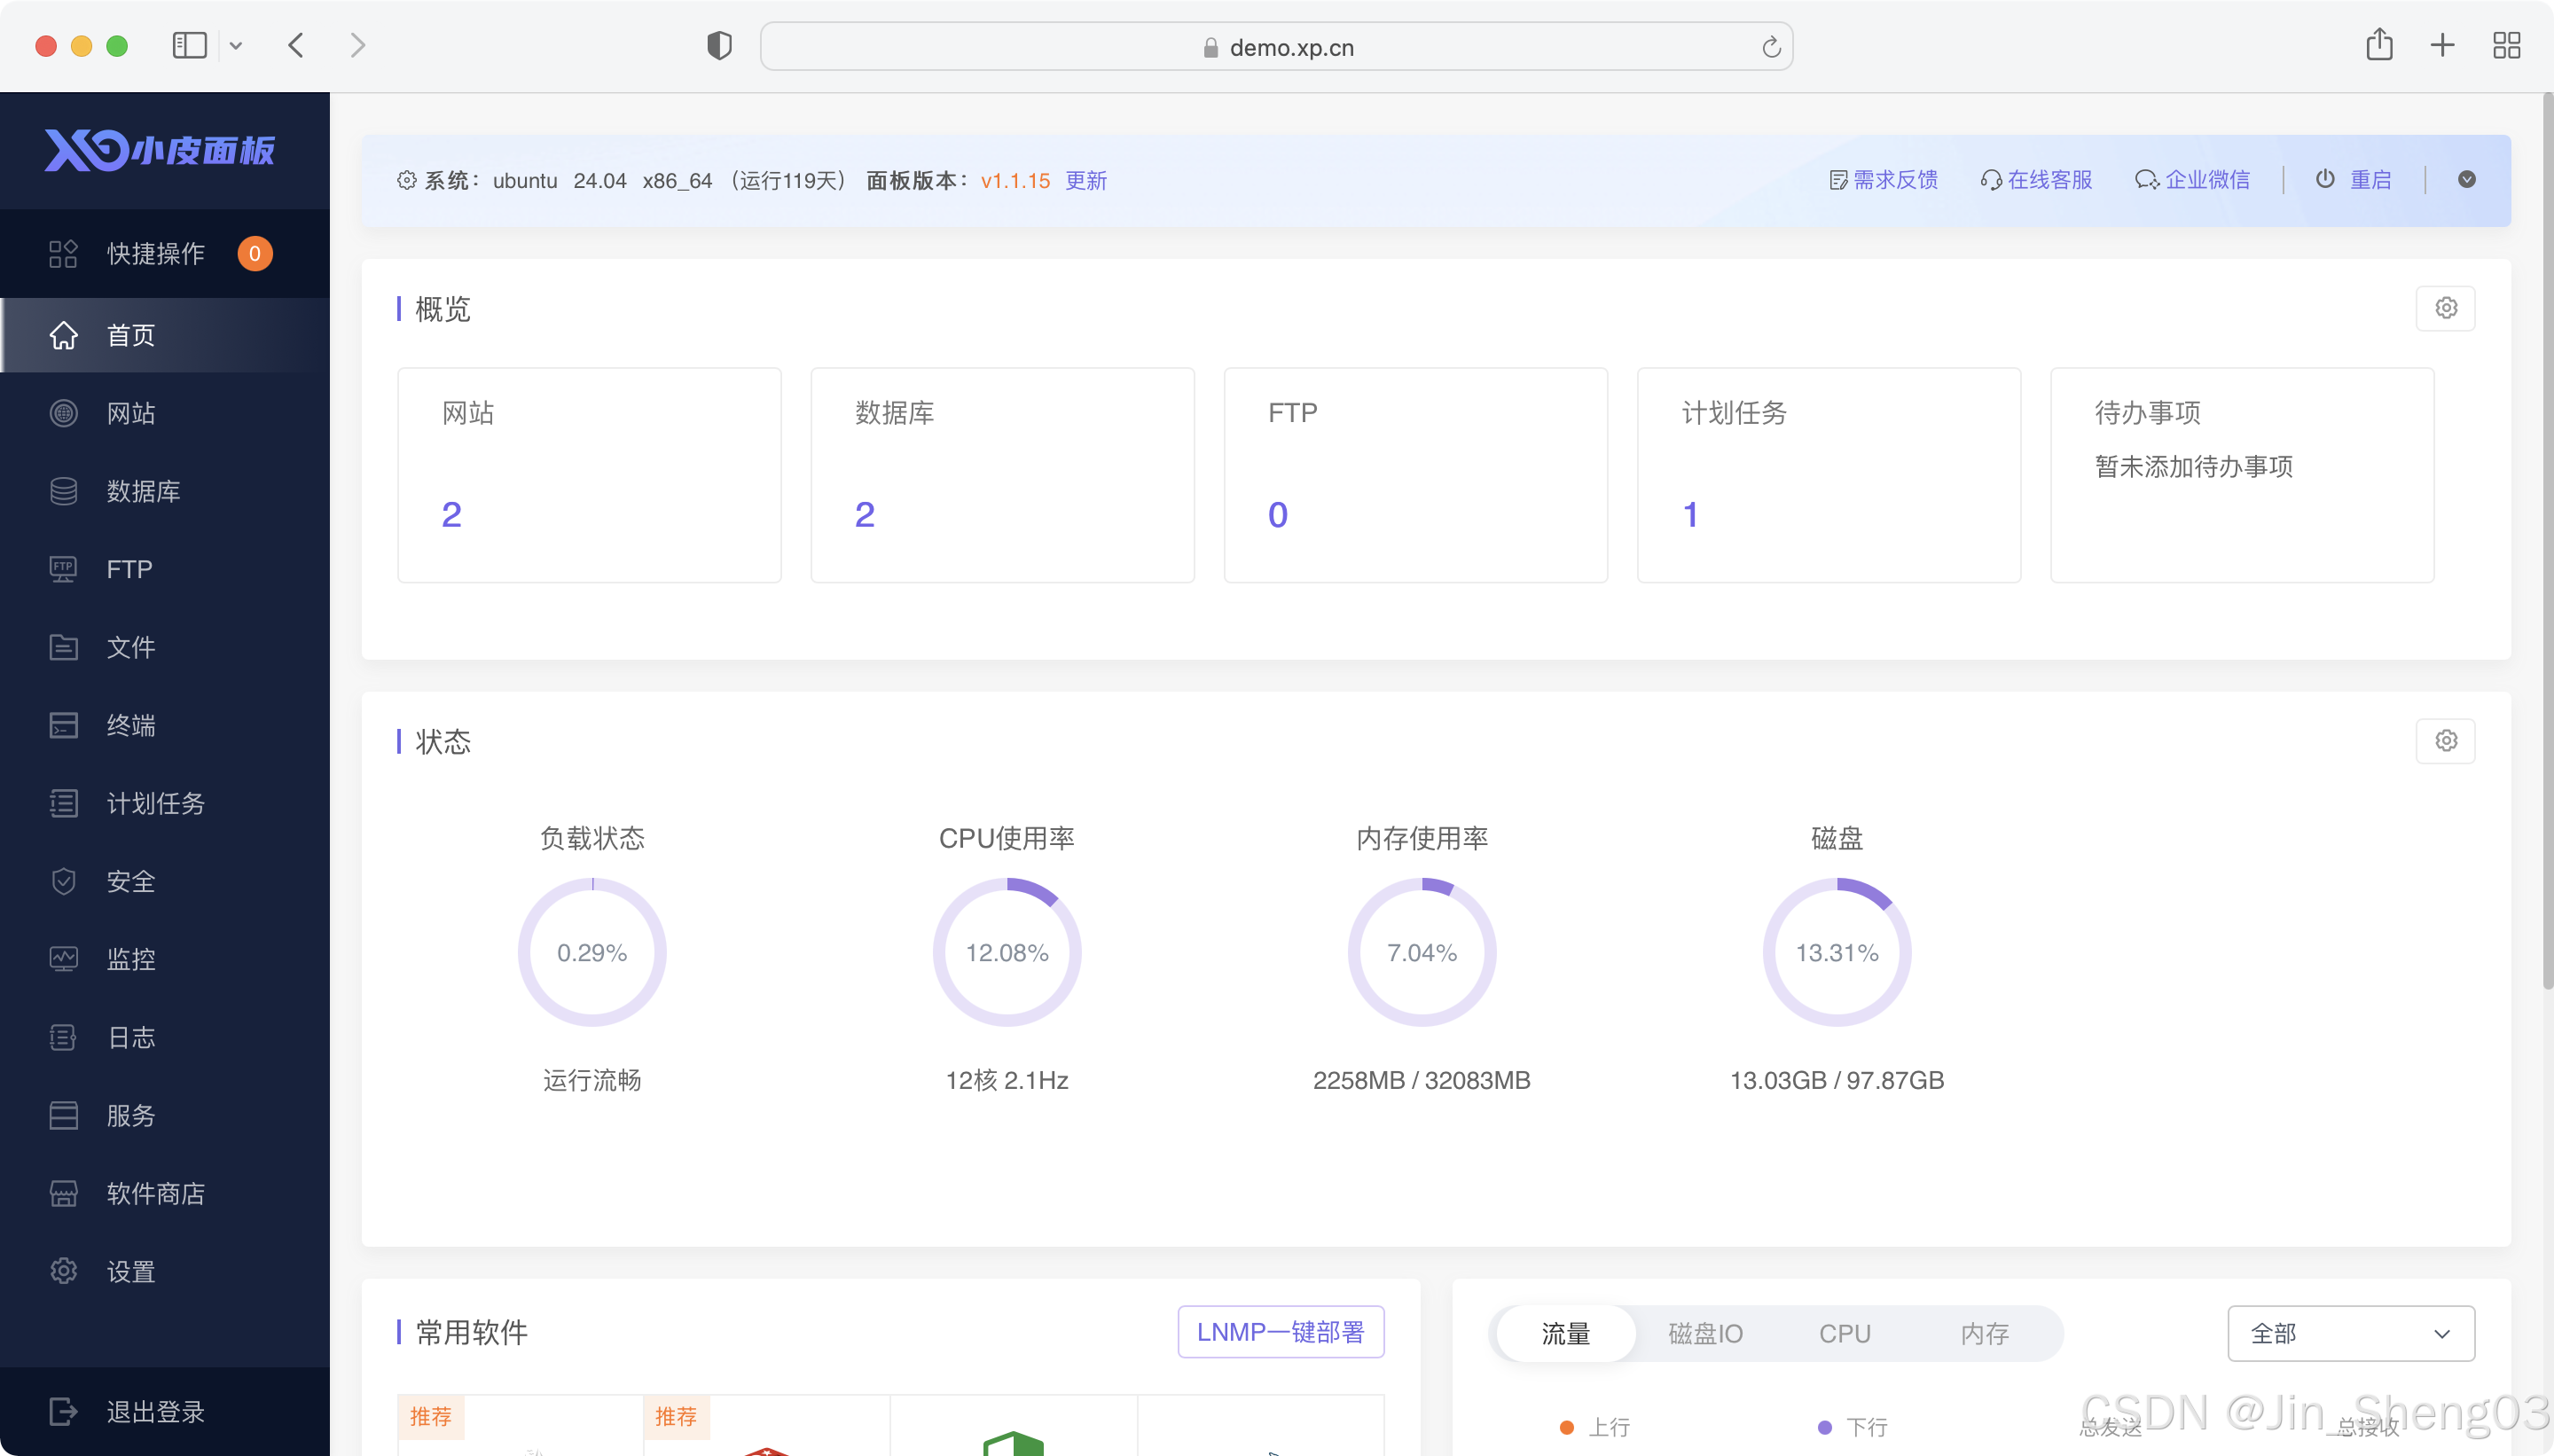Viewport: 2554px width, 1456px height.
Task: Open the Terminal sidebar icon
Action: click(63, 725)
